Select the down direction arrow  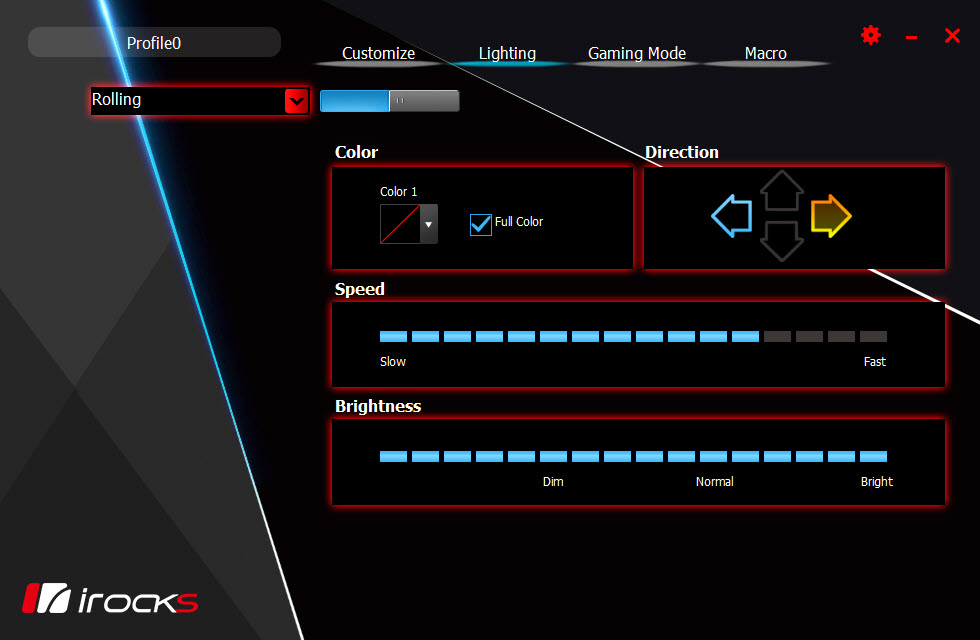click(782, 241)
